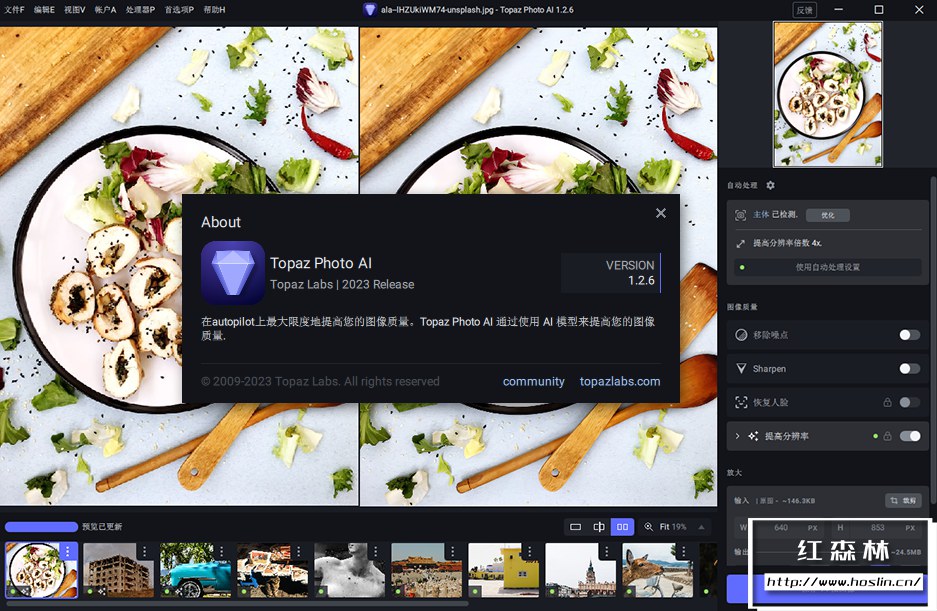Click the Sharpen triangle icon
937x611 pixels.
pyautogui.click(x=741, y=368)
